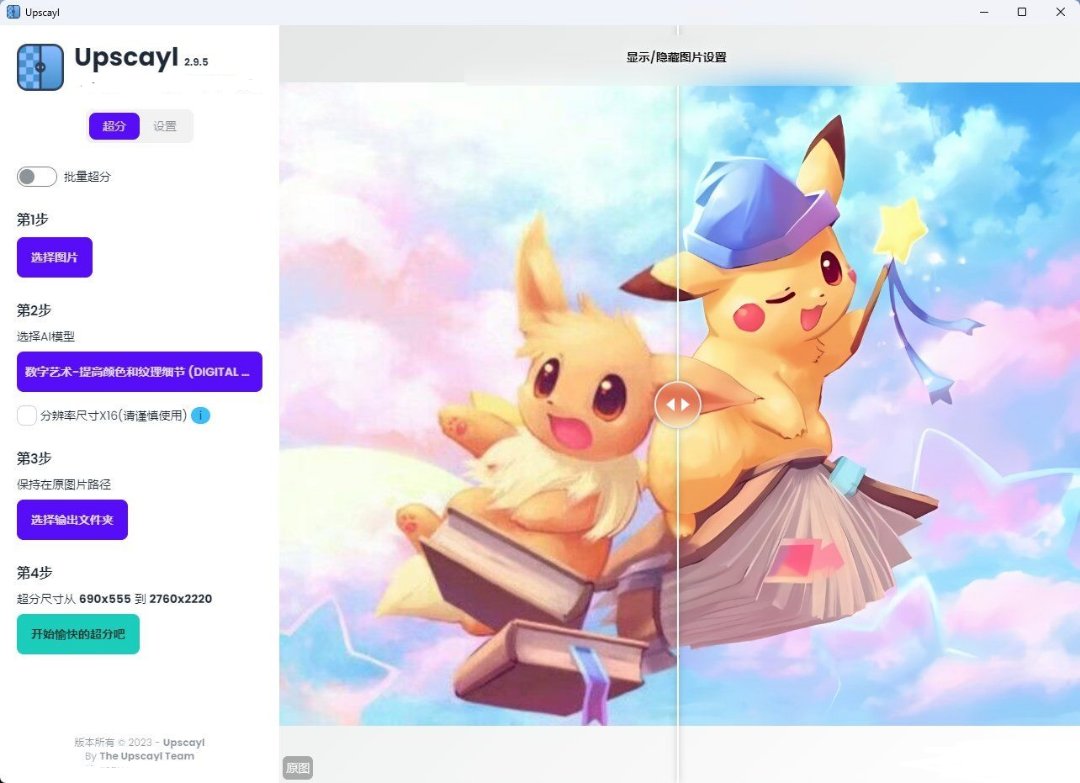Minimize the Upscayl window

coord(983,12)
